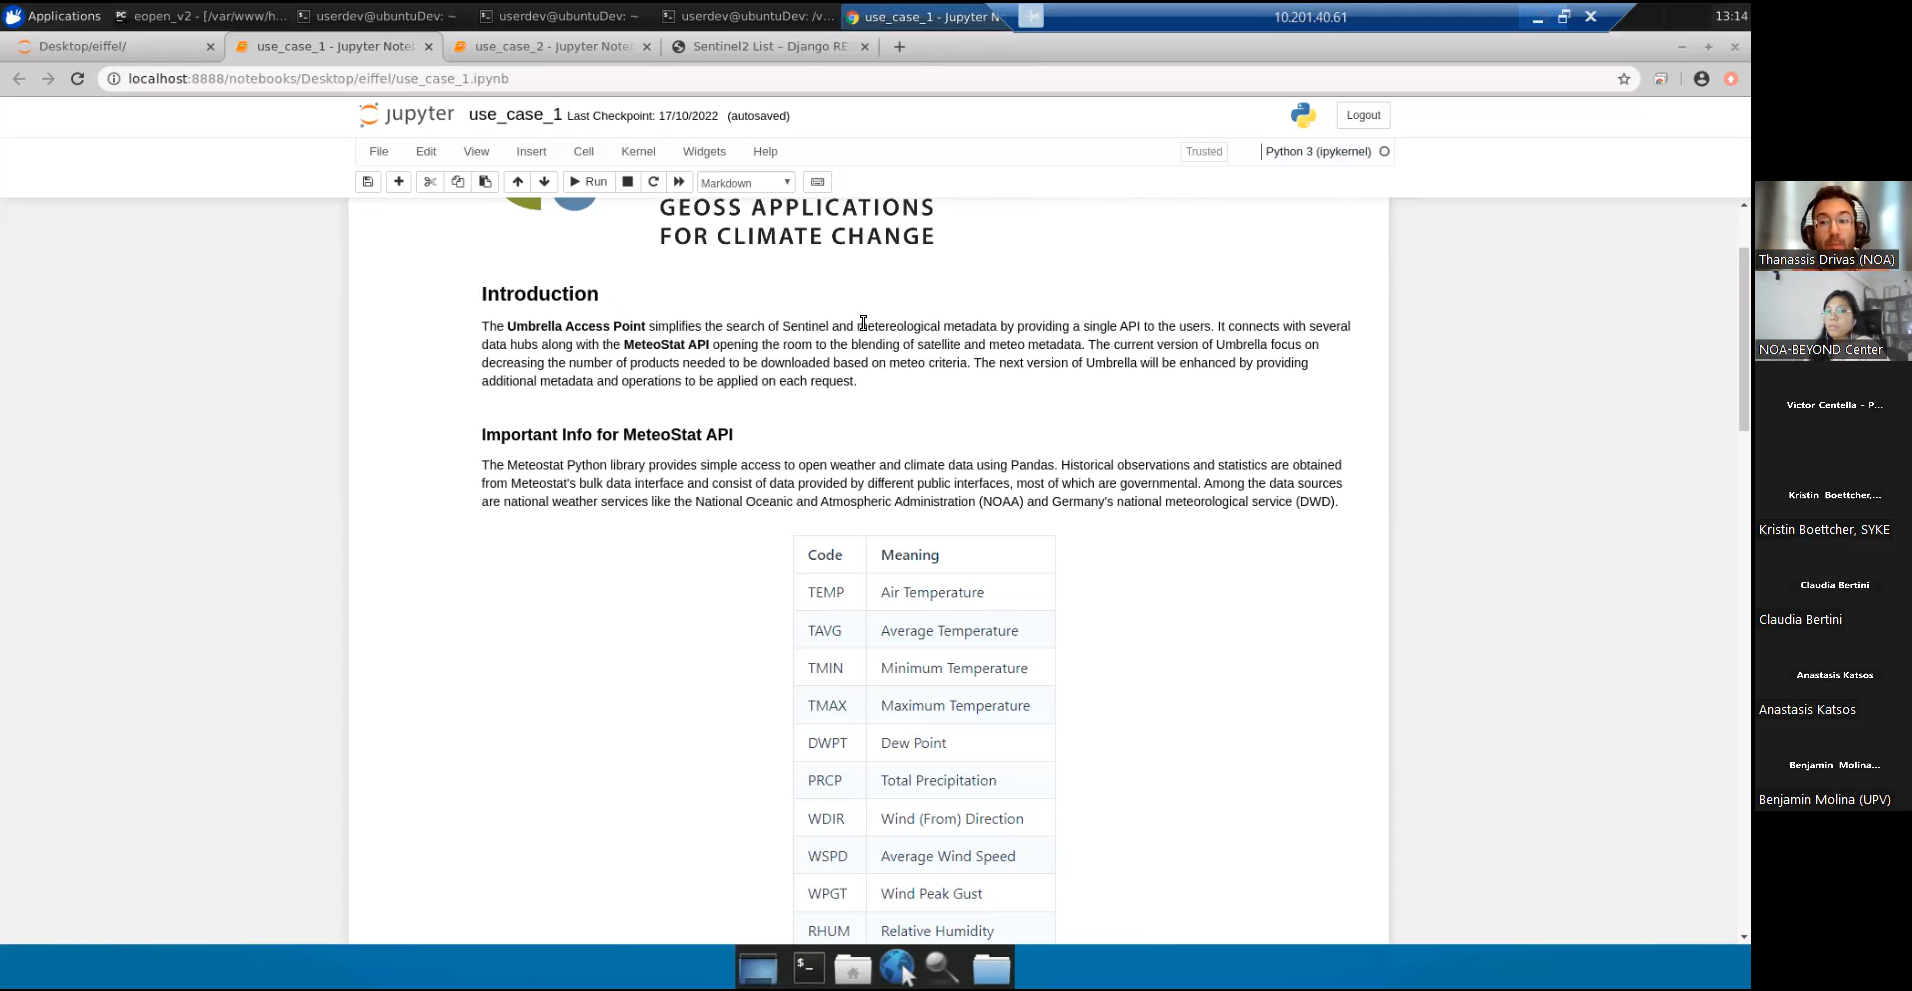Click the Logout button
The height and width of the screenshot is (991, 1912).
pyautogui.click(x=1363, y=116)
